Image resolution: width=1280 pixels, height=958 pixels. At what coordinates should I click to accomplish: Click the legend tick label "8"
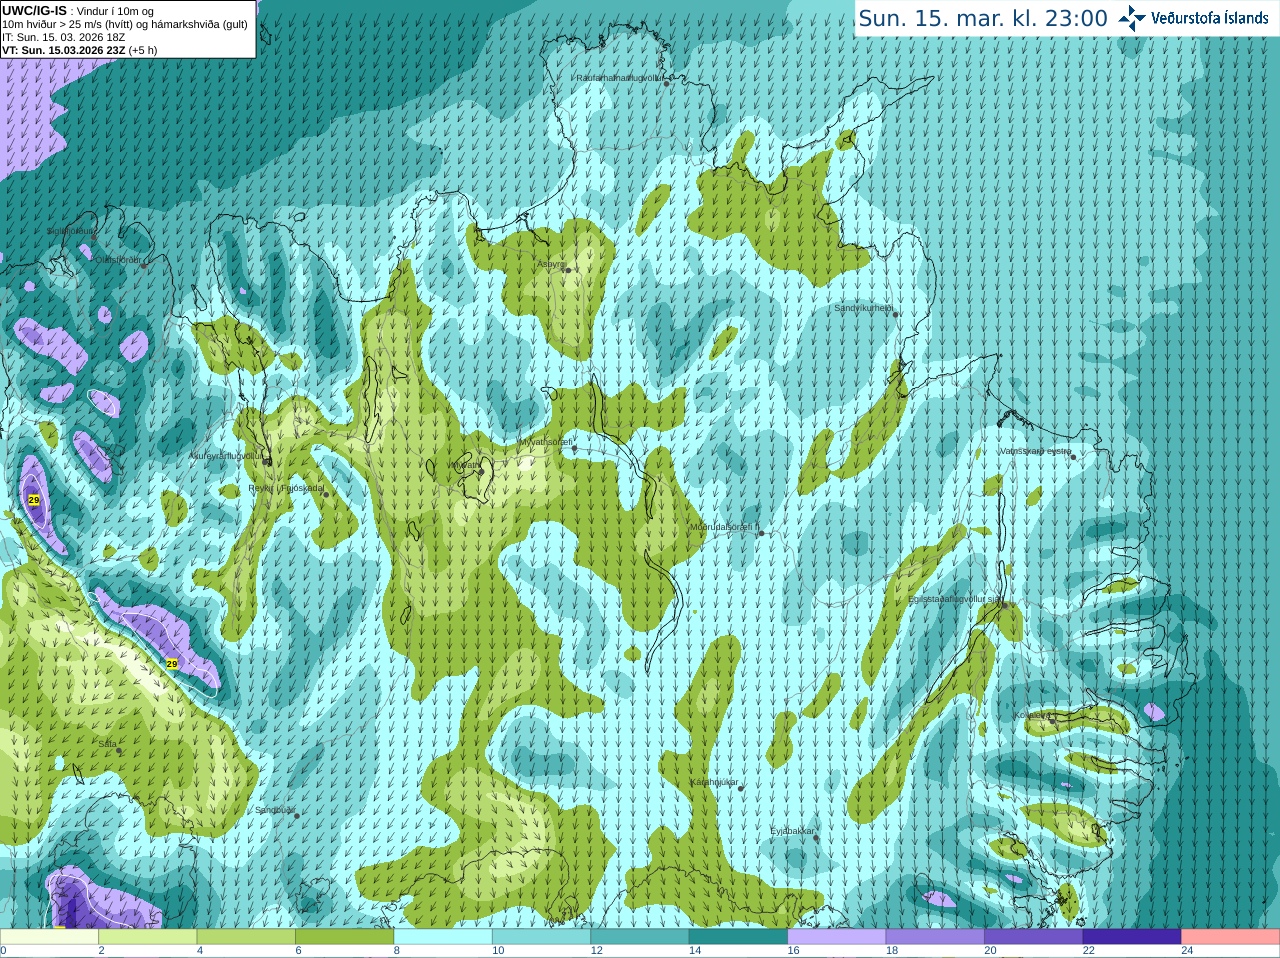pos(397,951)
